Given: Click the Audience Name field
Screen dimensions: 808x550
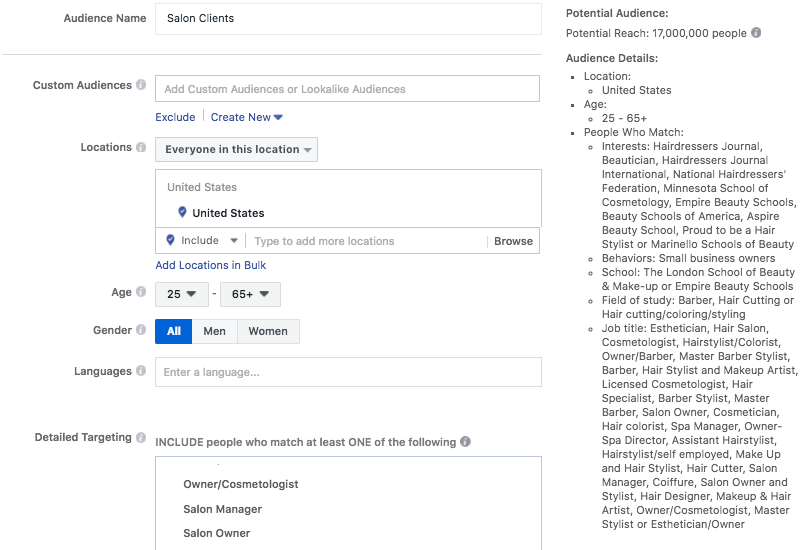Looking at the screenshot, I should point(348,19).
